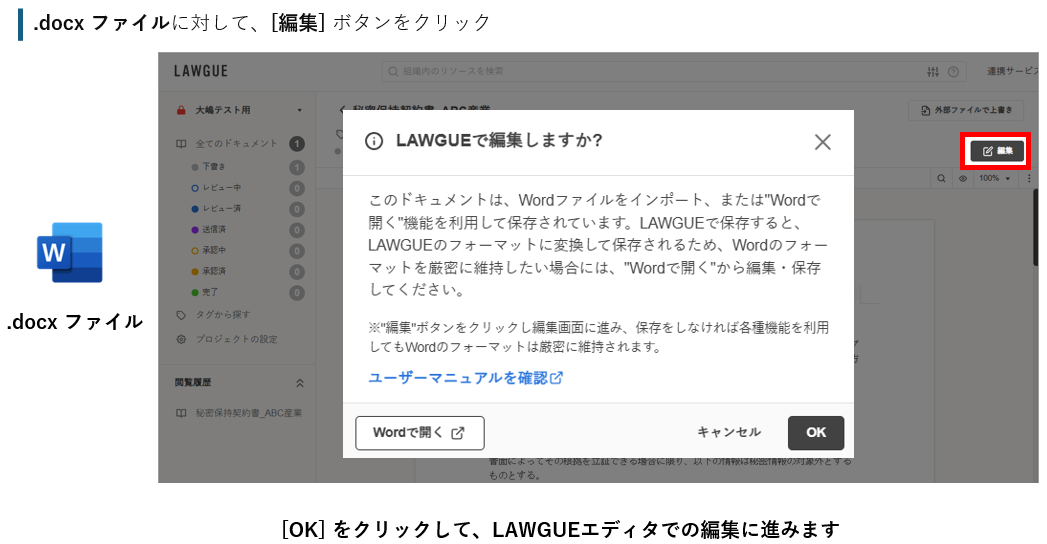Click the Wordで開く button

tap(419, 433)
